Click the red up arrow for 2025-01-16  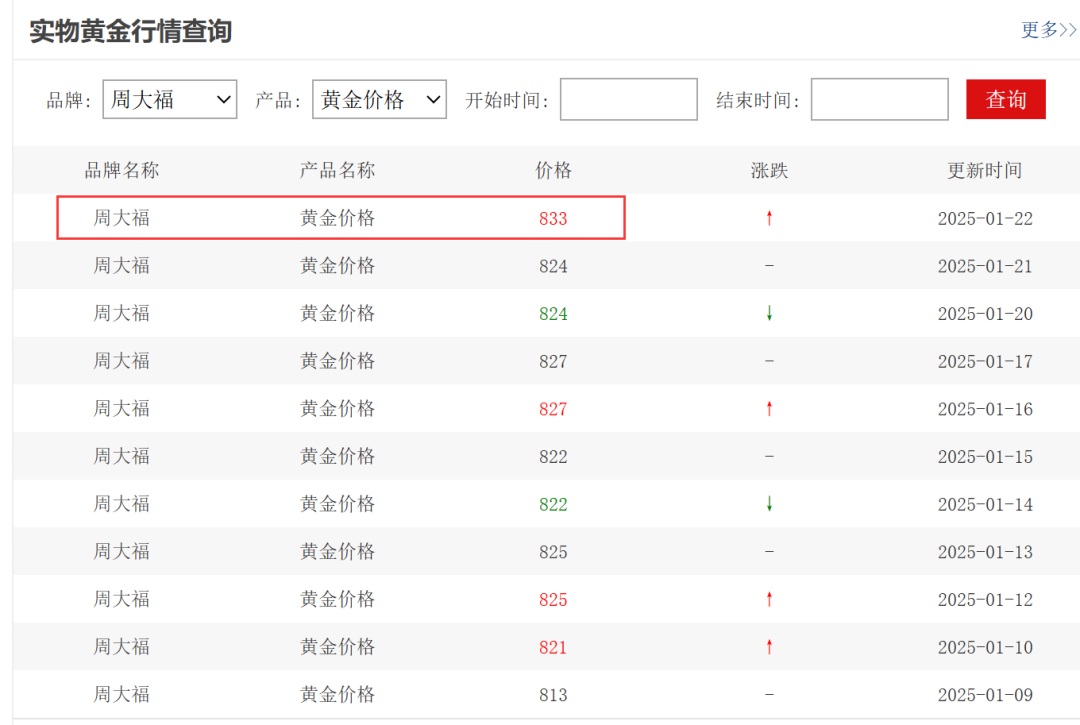(x=769, y=408)
